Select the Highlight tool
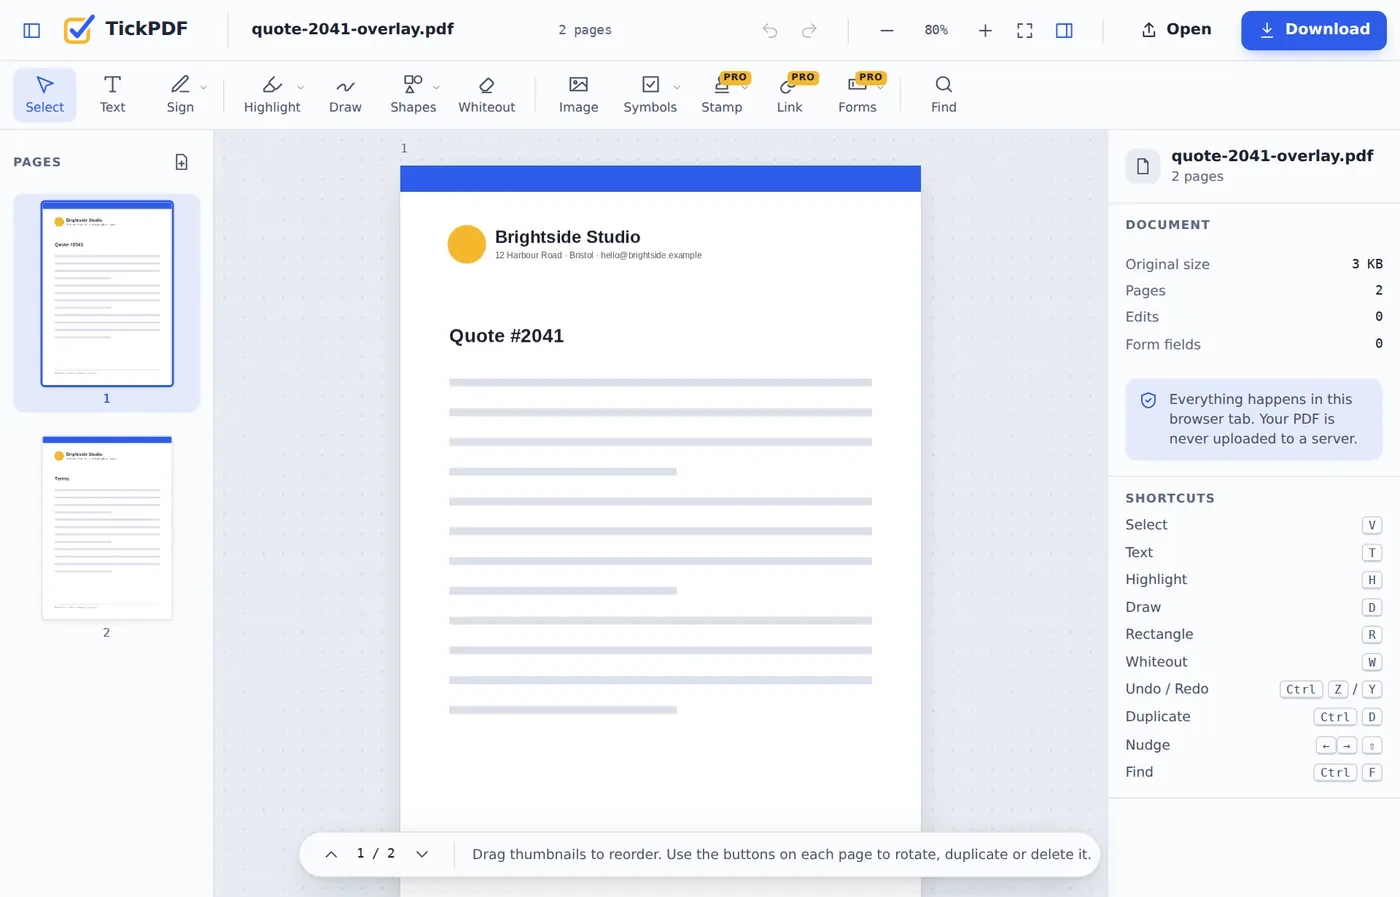Screen dimensions: 1400x897 272,94
